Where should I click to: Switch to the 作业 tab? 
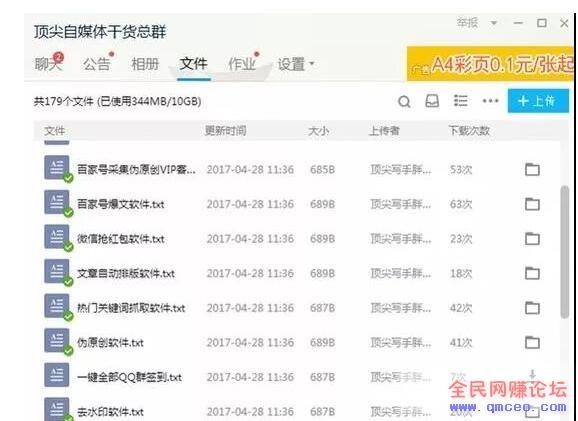[x=242, y=64]
